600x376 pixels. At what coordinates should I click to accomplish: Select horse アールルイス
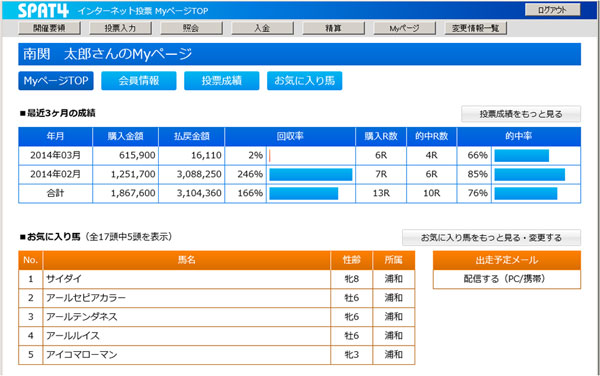coord(73,336)
